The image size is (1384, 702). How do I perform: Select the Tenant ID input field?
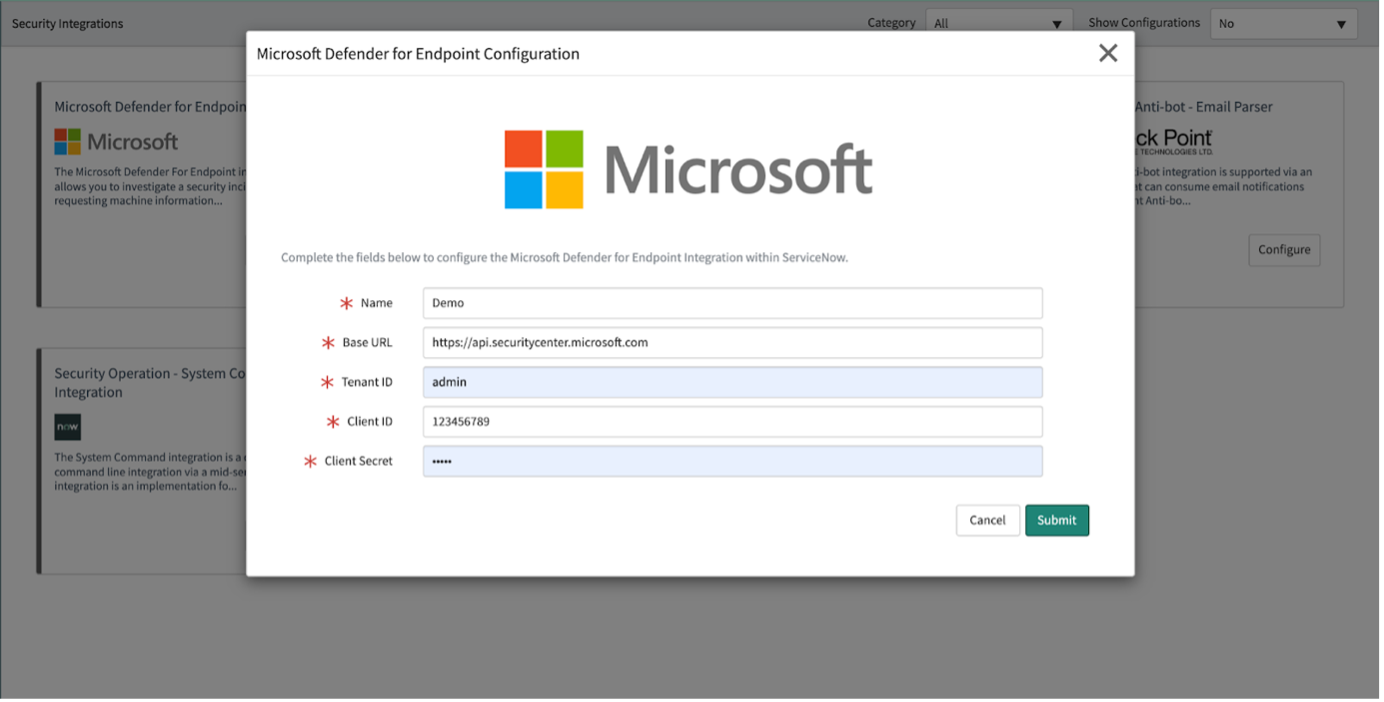(732, 382)
